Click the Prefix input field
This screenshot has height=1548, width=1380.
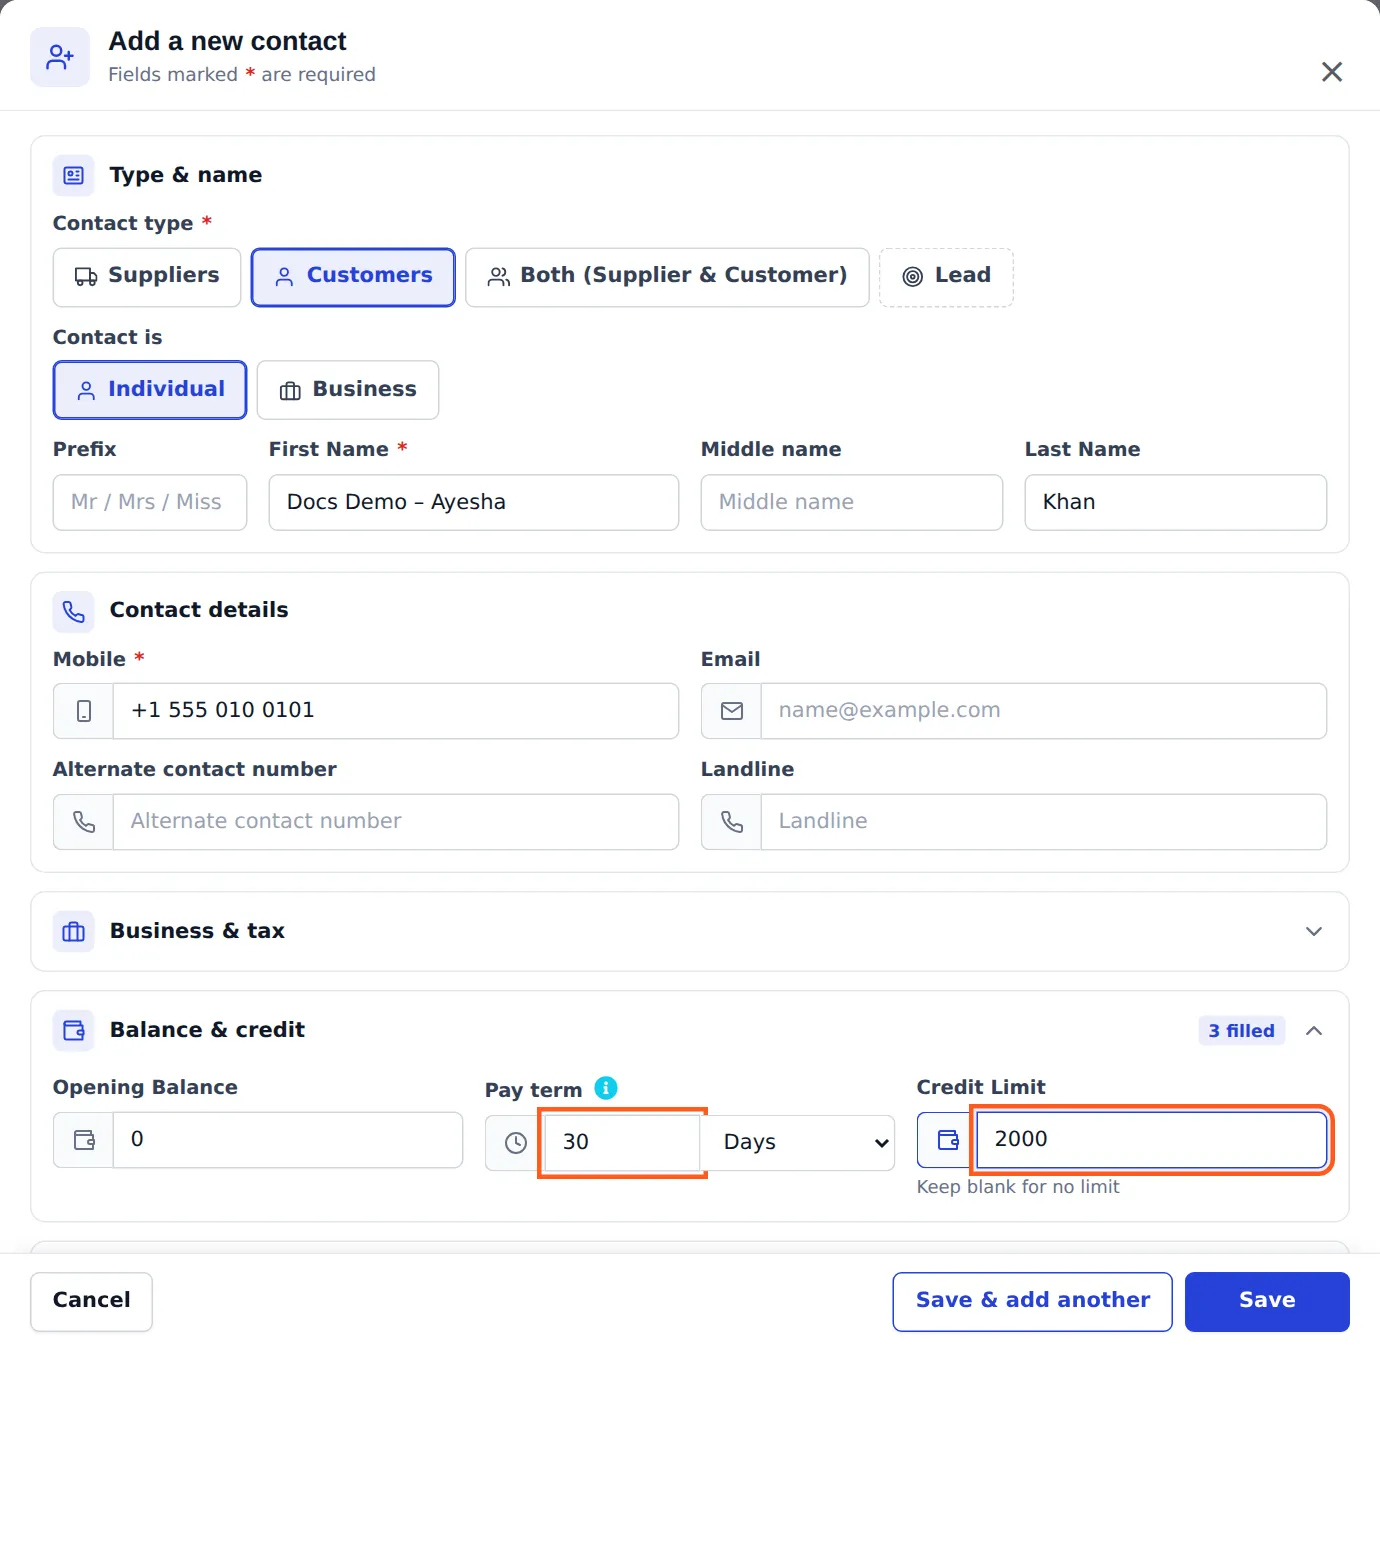pos(150,502)
